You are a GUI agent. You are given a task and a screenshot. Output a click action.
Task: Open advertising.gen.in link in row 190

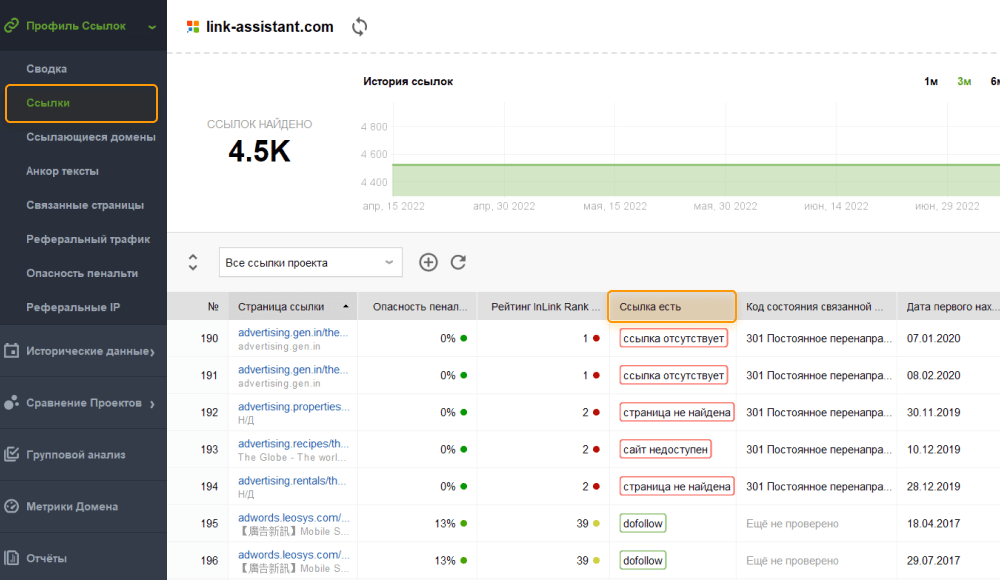tap(293, 332)
